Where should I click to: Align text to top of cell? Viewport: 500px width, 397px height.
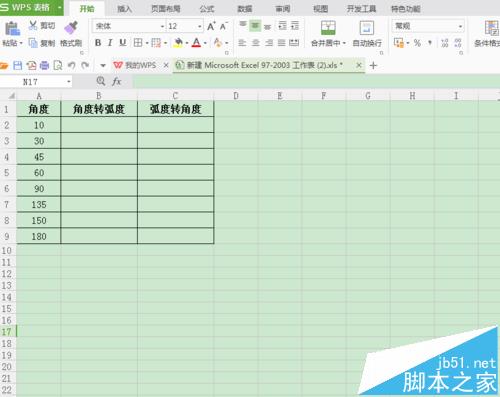243,25
